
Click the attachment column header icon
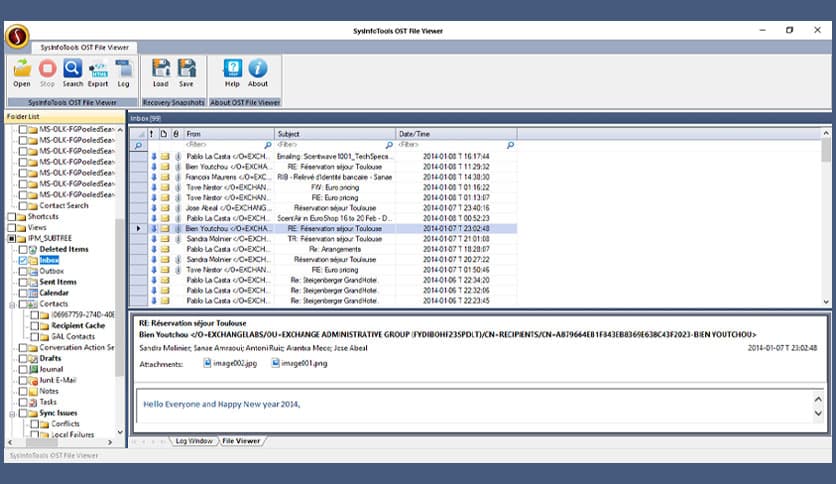(176, 134)
